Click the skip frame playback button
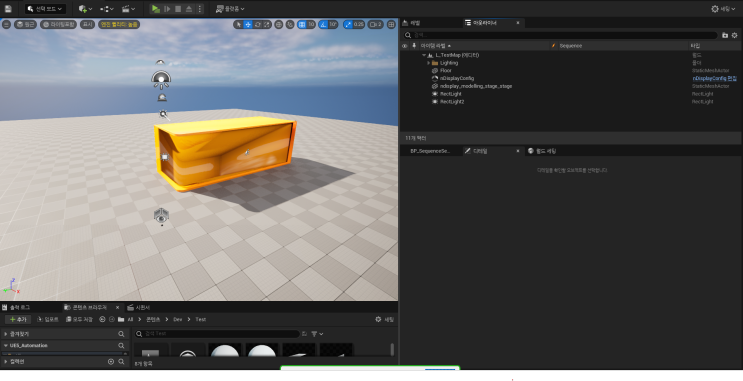 pyautogui.click(x=167, y=9)
